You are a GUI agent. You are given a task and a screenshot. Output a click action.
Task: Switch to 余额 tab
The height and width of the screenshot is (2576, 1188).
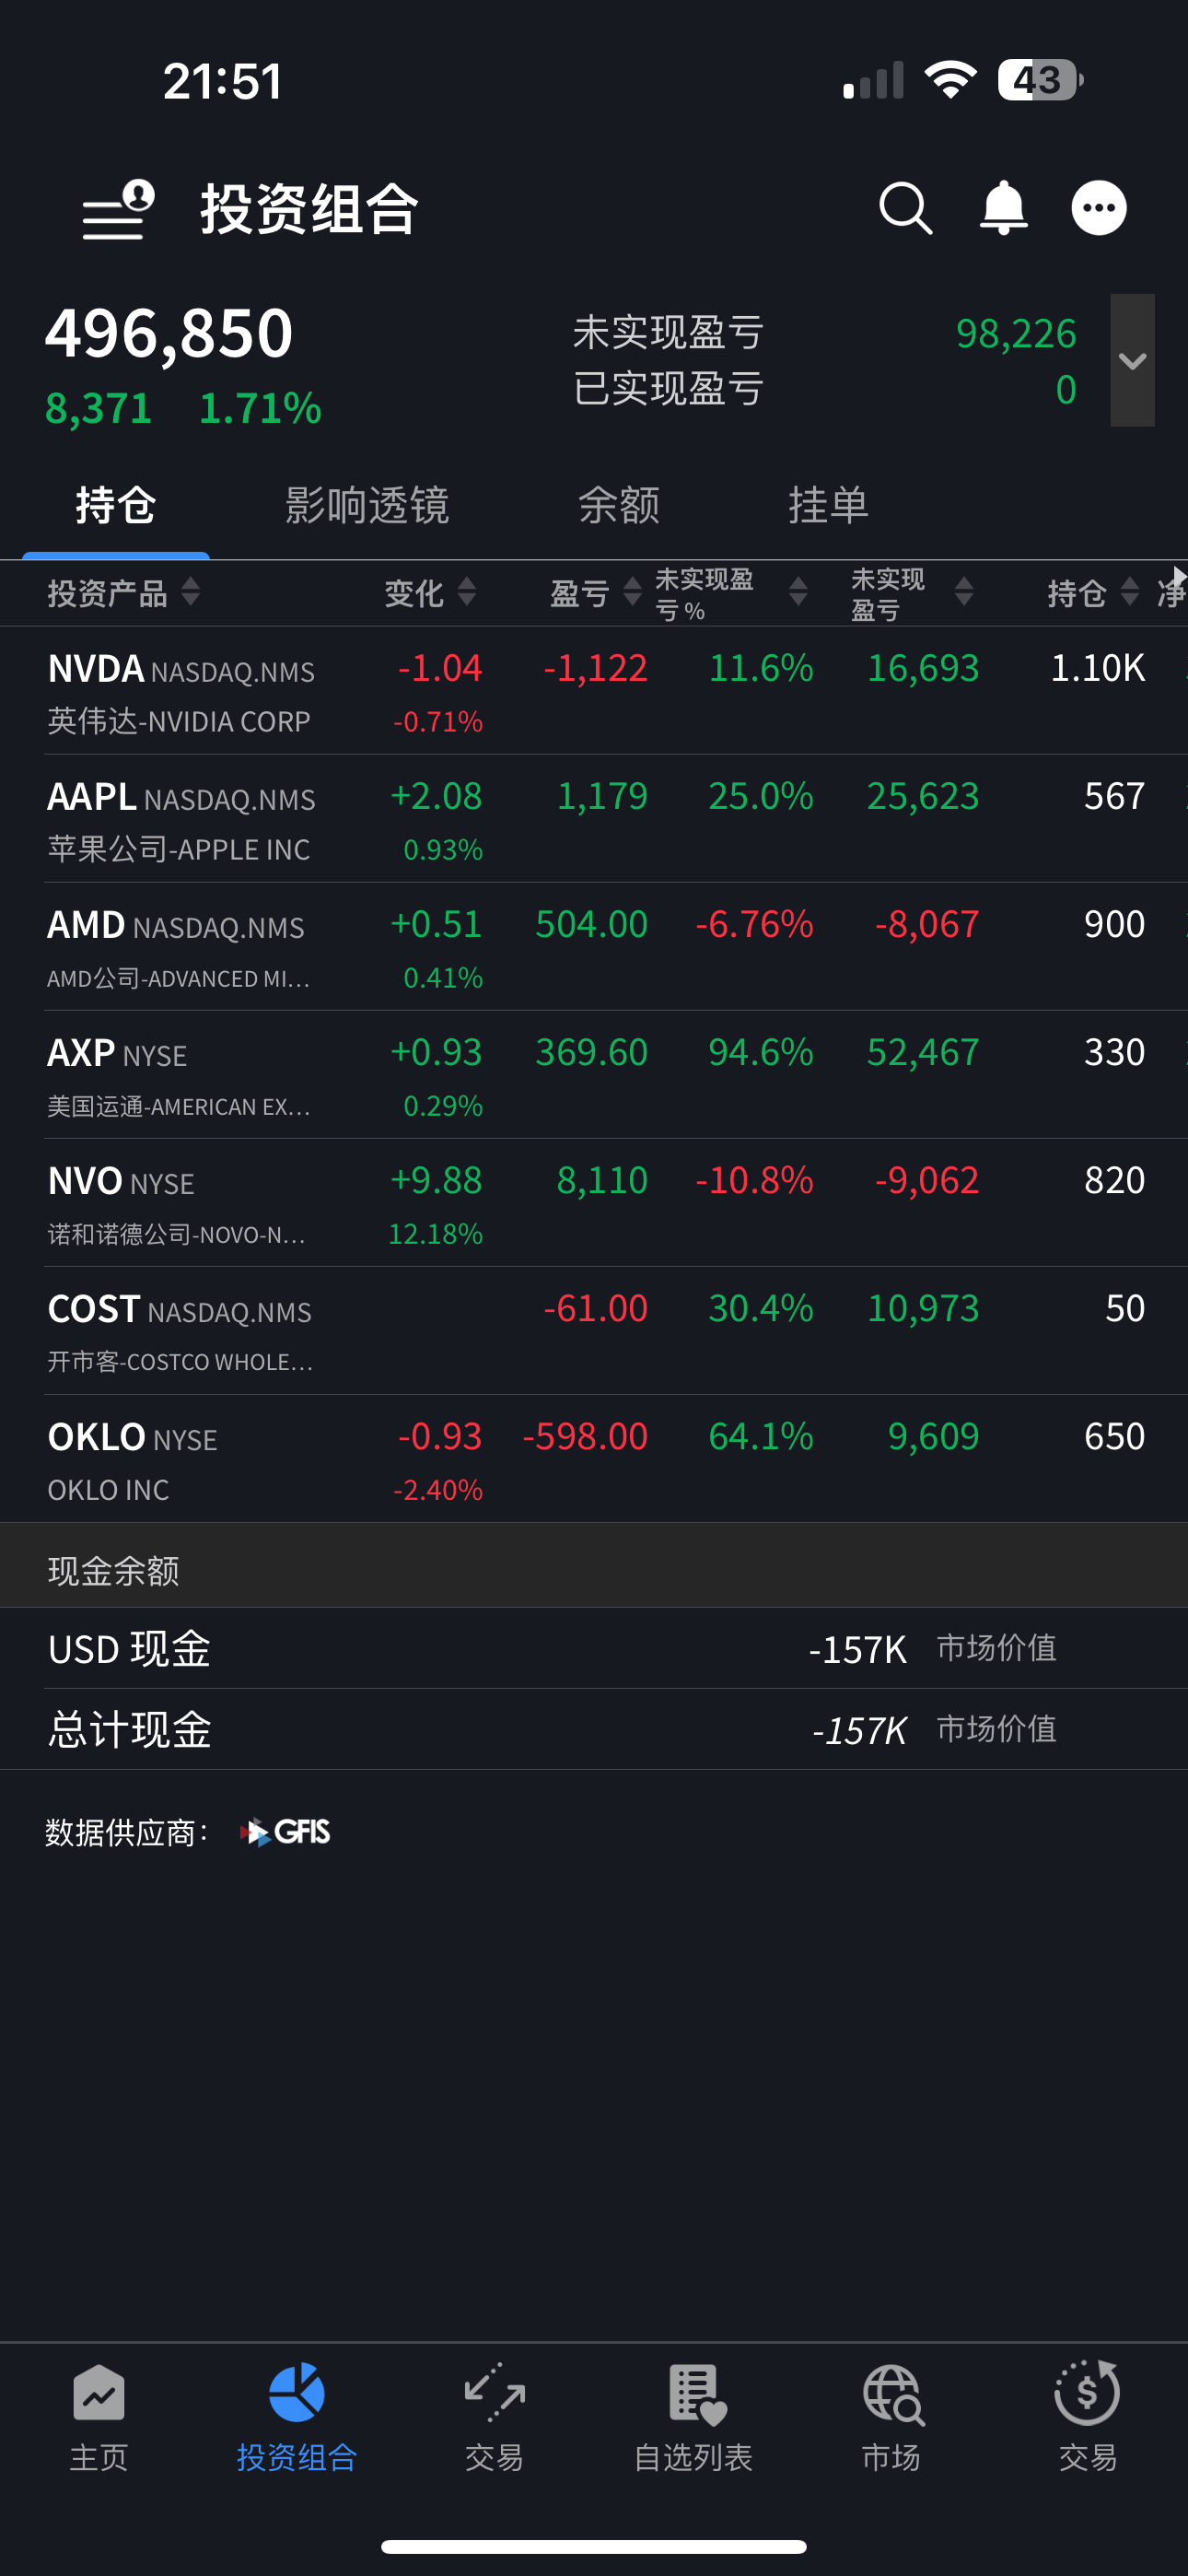click(x=619, y=506)
